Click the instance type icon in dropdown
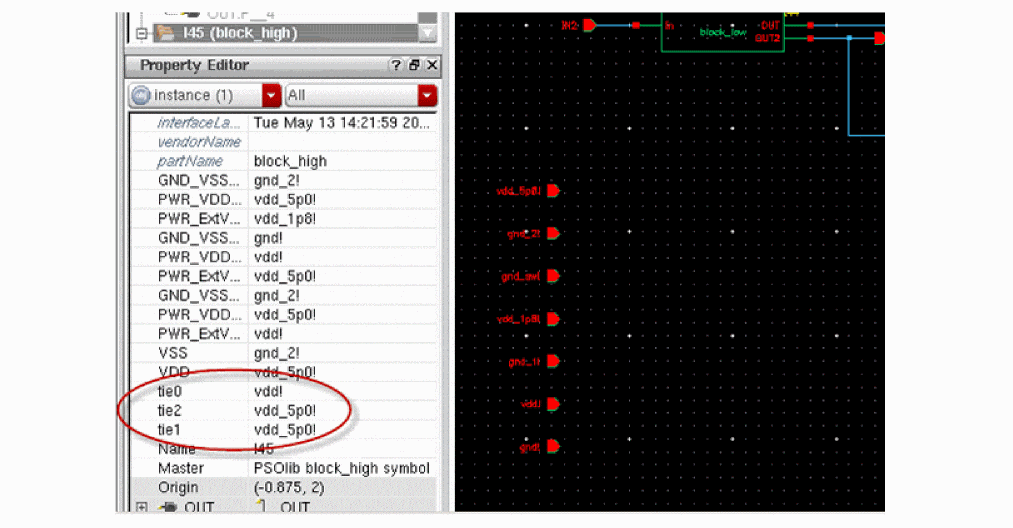This screenshot has height=528, width=1013. click(140, 96)
